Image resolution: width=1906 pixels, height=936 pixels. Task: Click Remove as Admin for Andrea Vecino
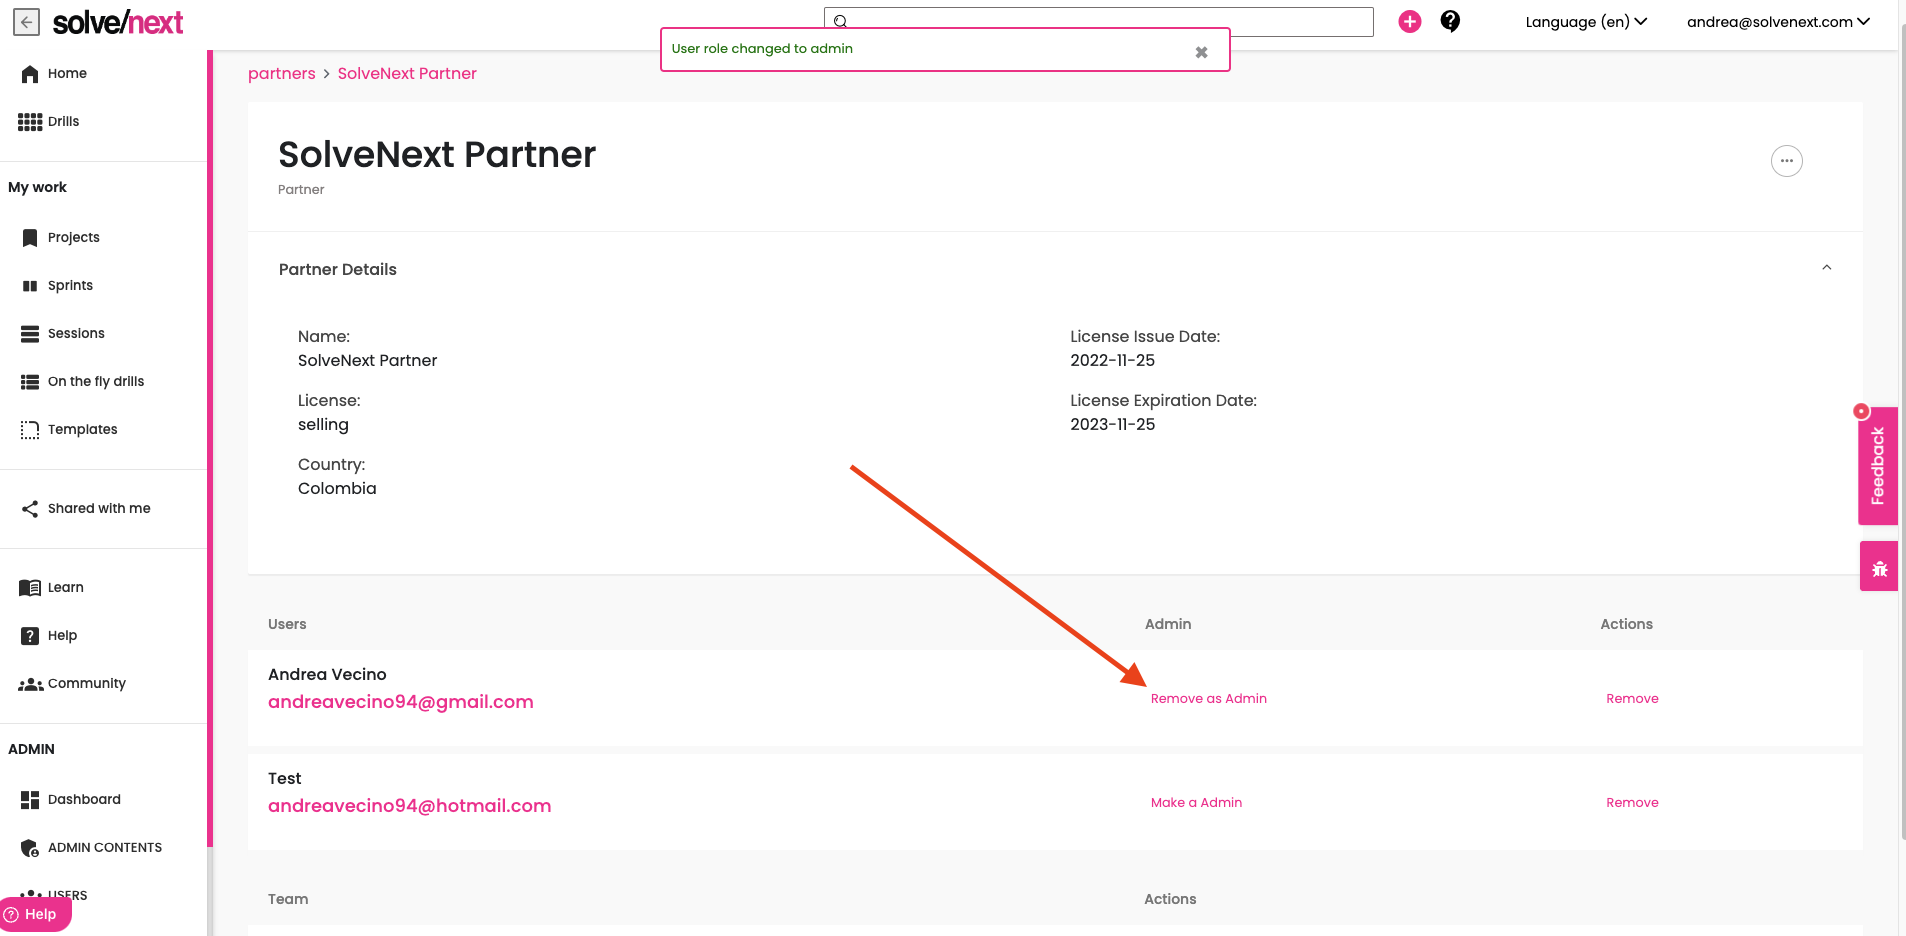tap(1208, 699)
